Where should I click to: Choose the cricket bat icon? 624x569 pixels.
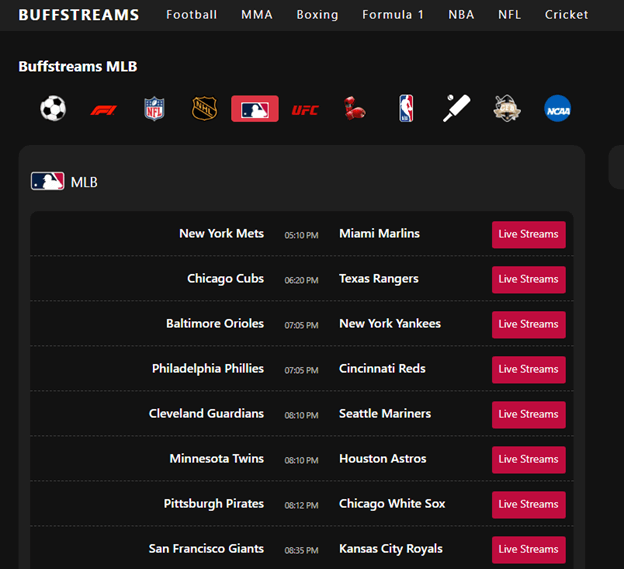point(456,108)
